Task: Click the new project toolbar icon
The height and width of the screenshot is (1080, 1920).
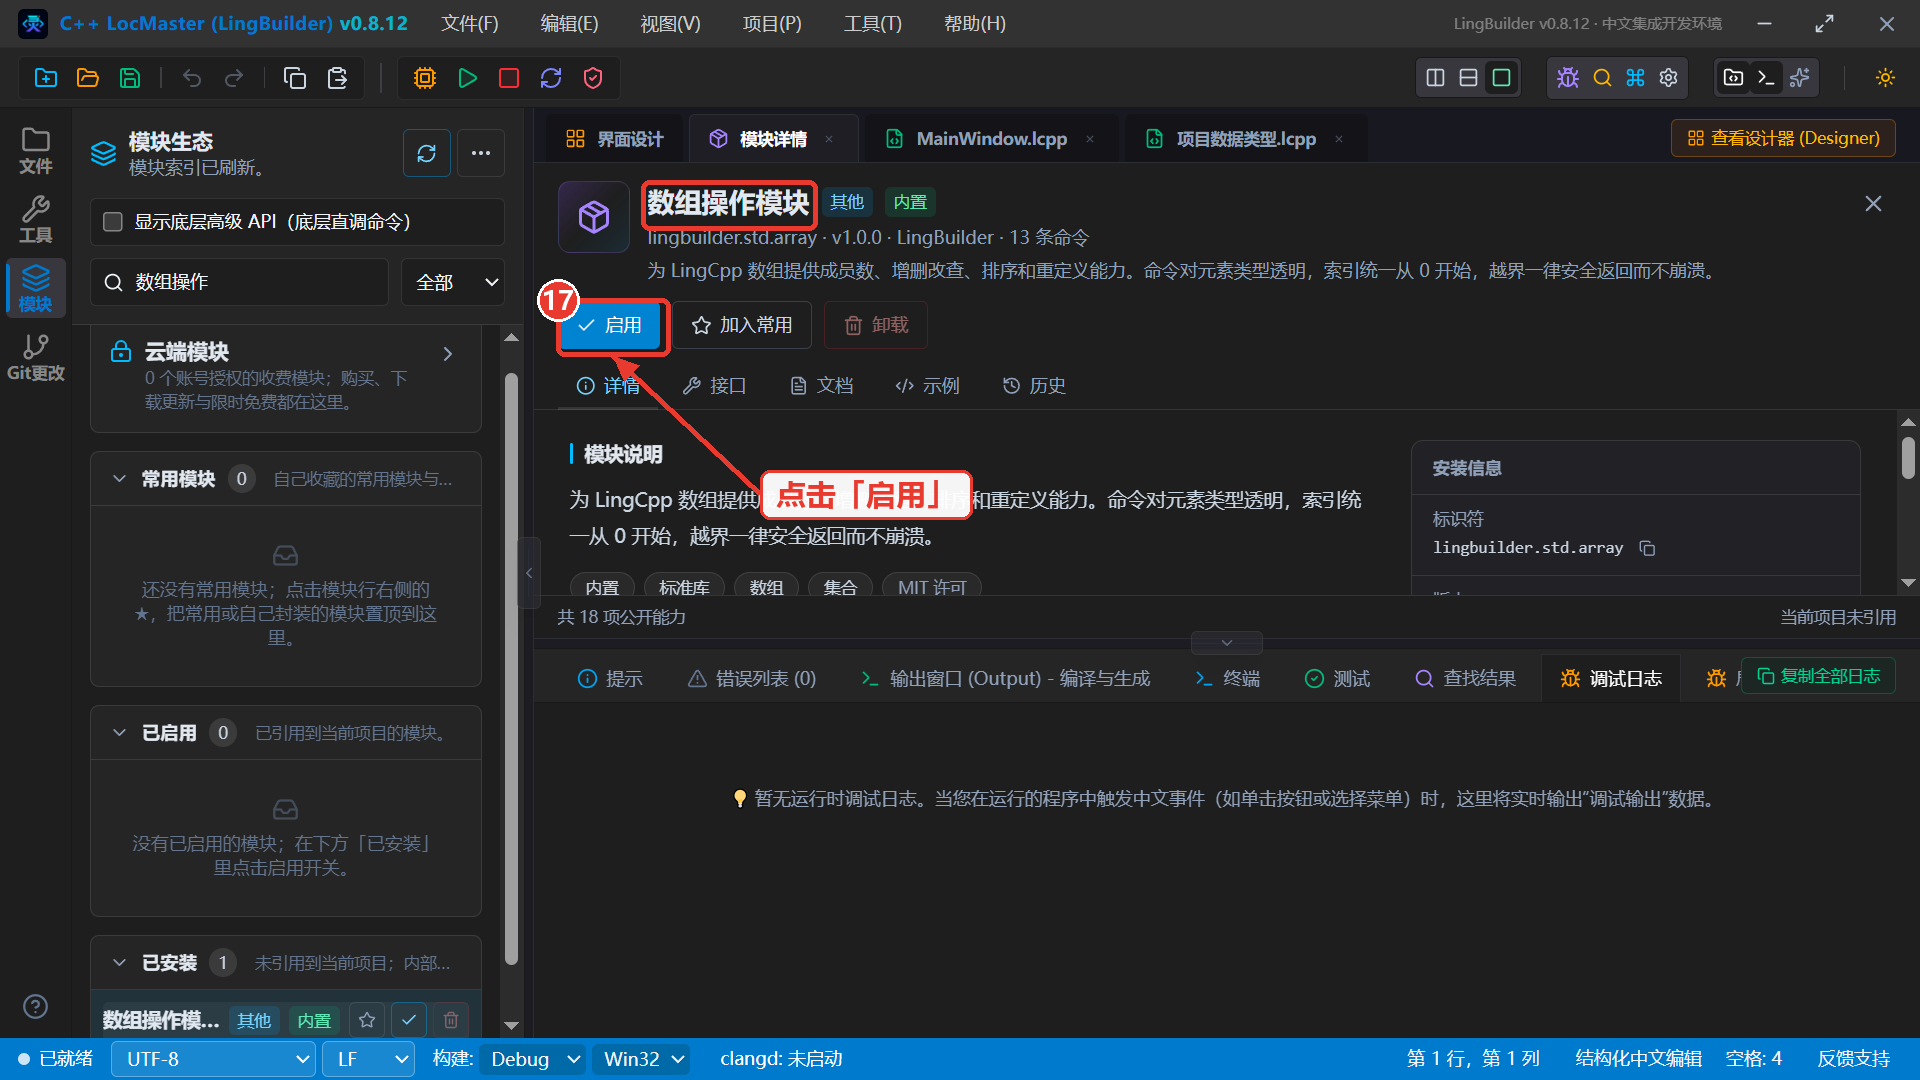Action: (46, 78)
